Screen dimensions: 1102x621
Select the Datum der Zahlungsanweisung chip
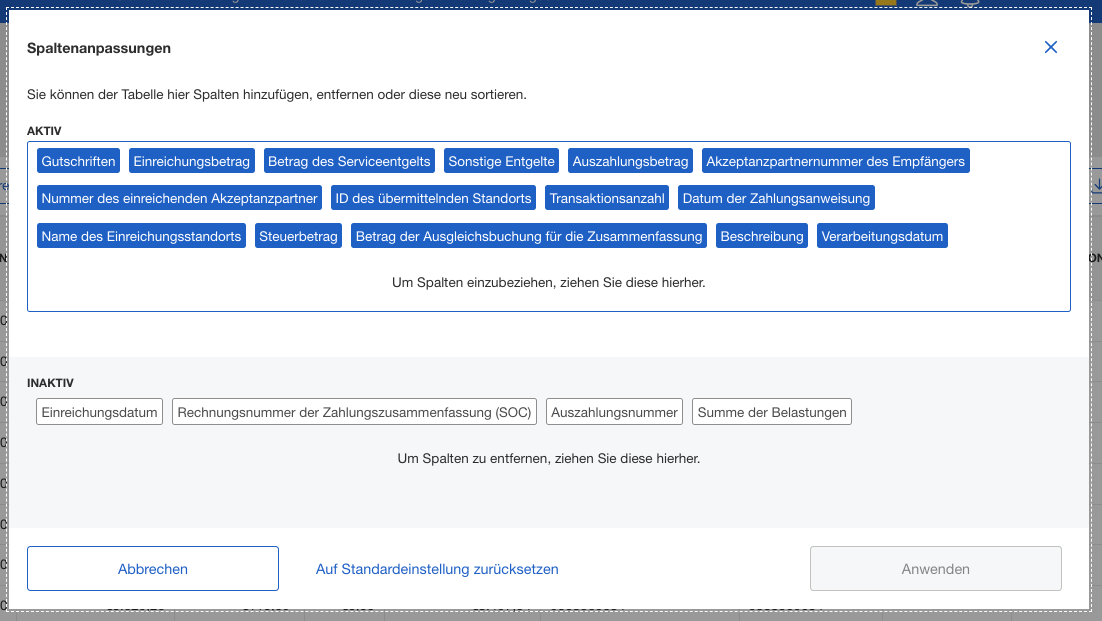point(777,197)
